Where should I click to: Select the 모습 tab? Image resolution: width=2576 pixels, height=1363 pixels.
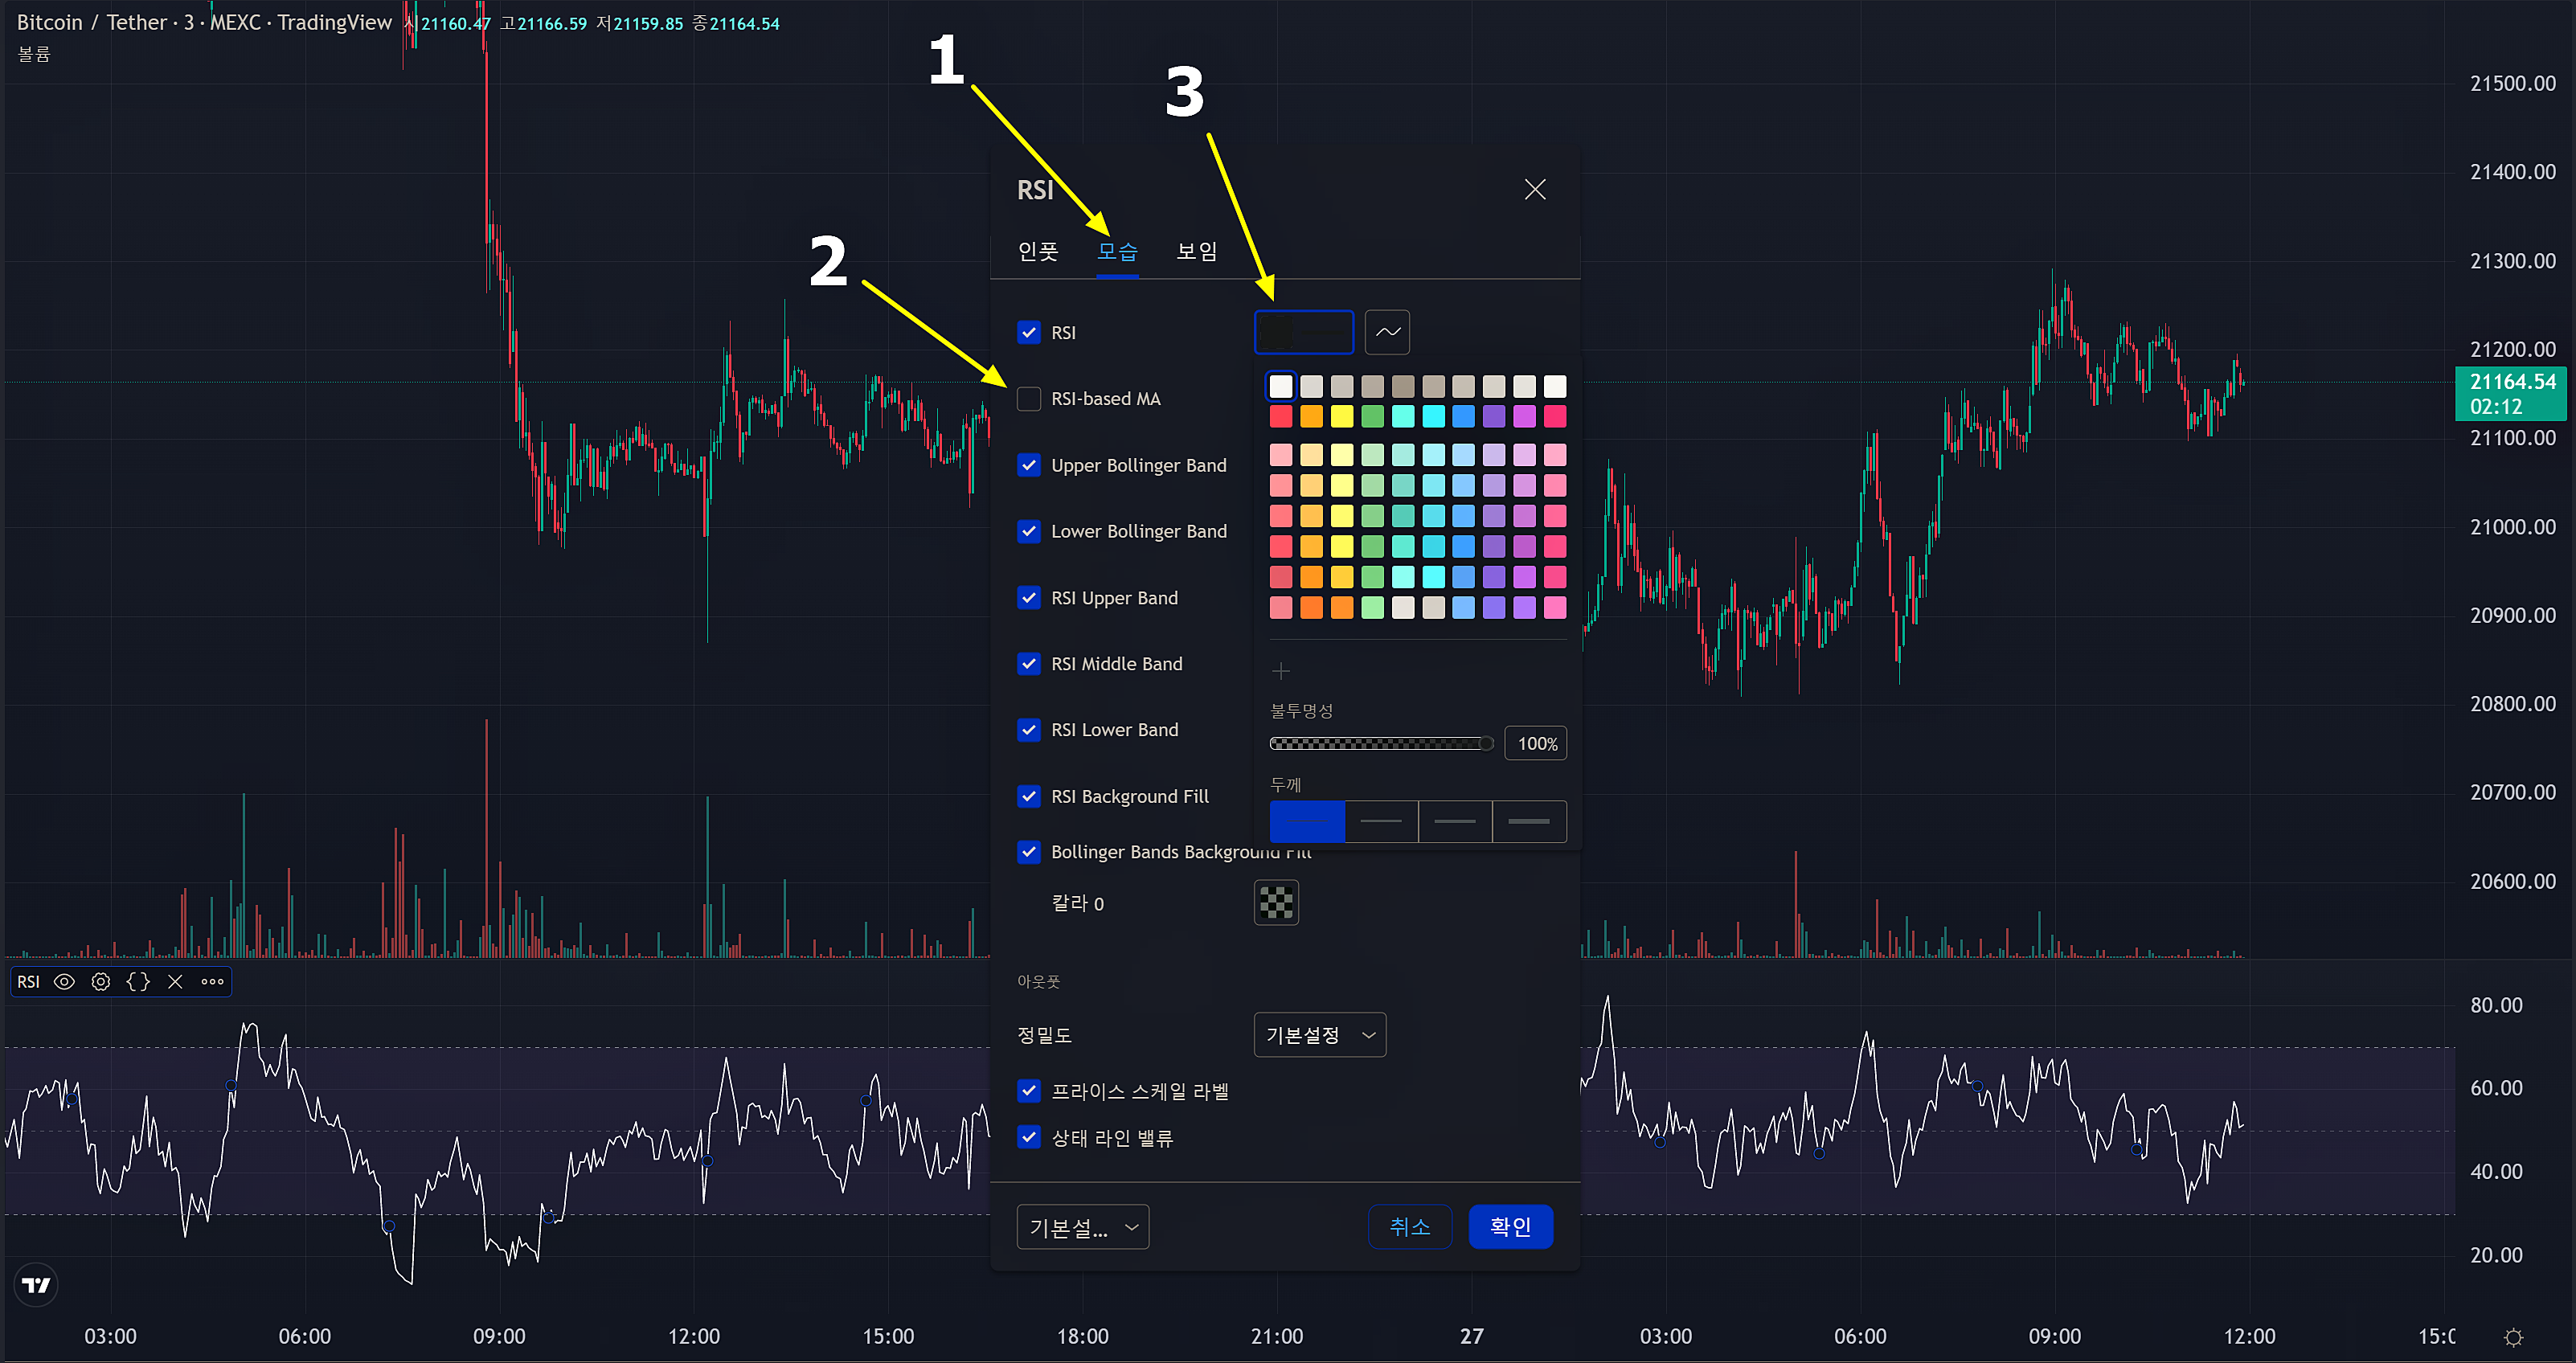[1117, 251]
